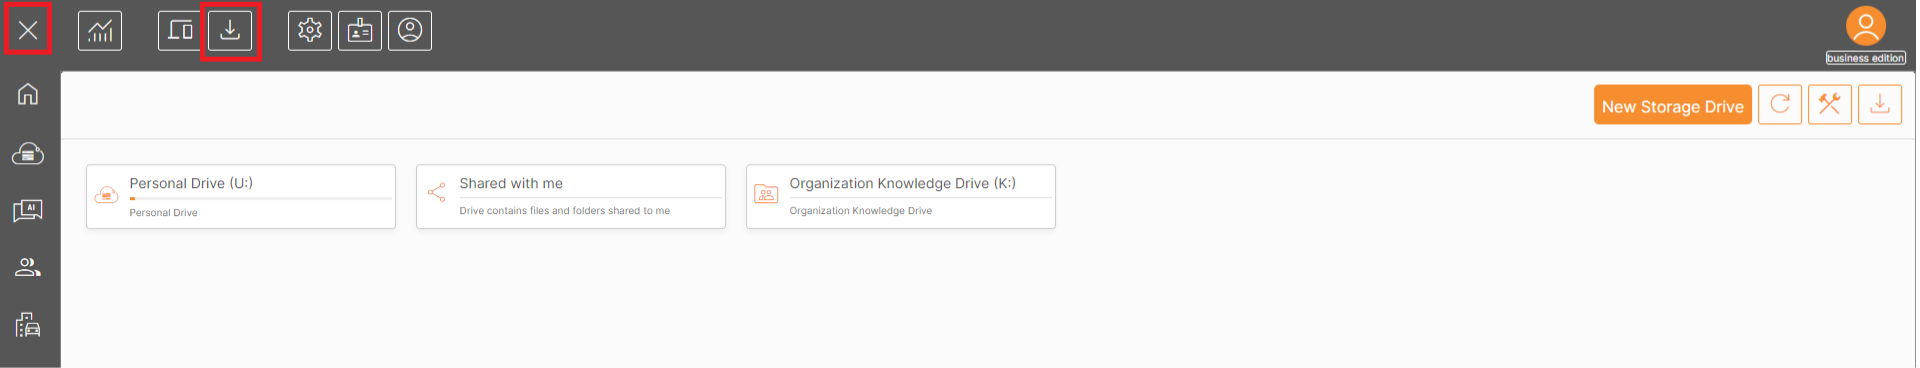
Task: Open the settings gear icon
Action: pos(310,31)
